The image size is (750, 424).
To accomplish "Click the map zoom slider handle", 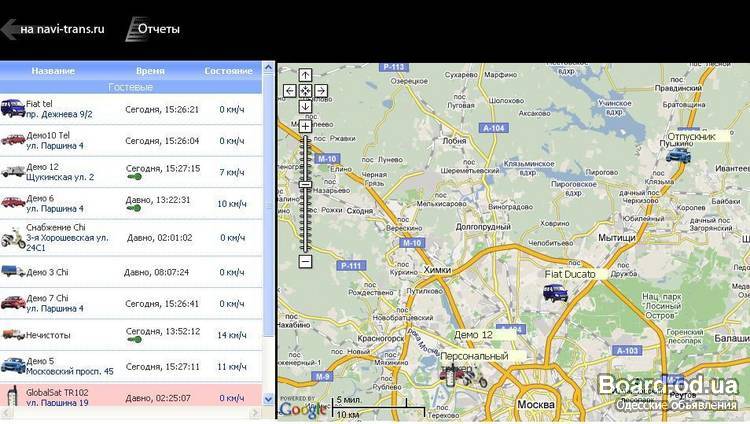I will pos(305,185).
